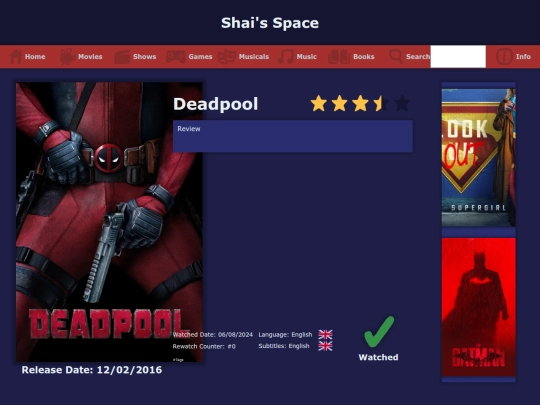Go to the Movies menu item
Screen dimensions: 540x405
click(x=90, y=56)
